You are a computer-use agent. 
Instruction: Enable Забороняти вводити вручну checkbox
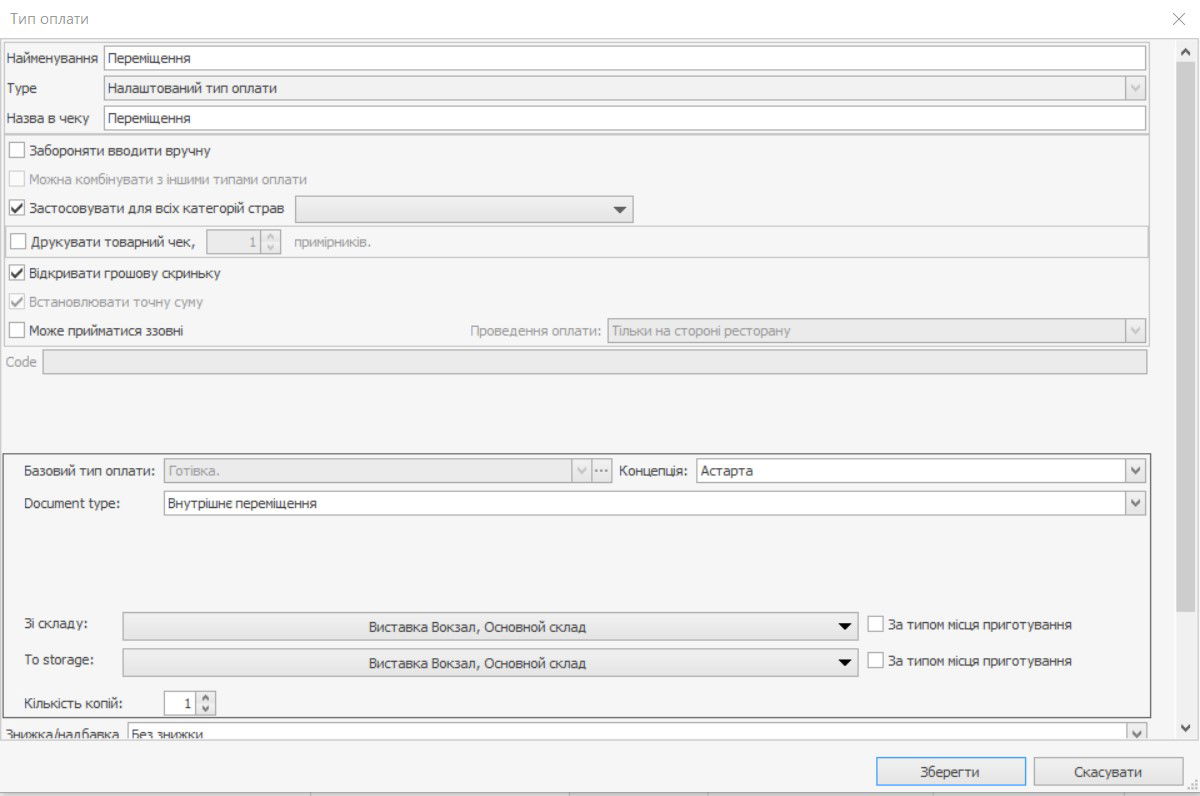(17, 151)
